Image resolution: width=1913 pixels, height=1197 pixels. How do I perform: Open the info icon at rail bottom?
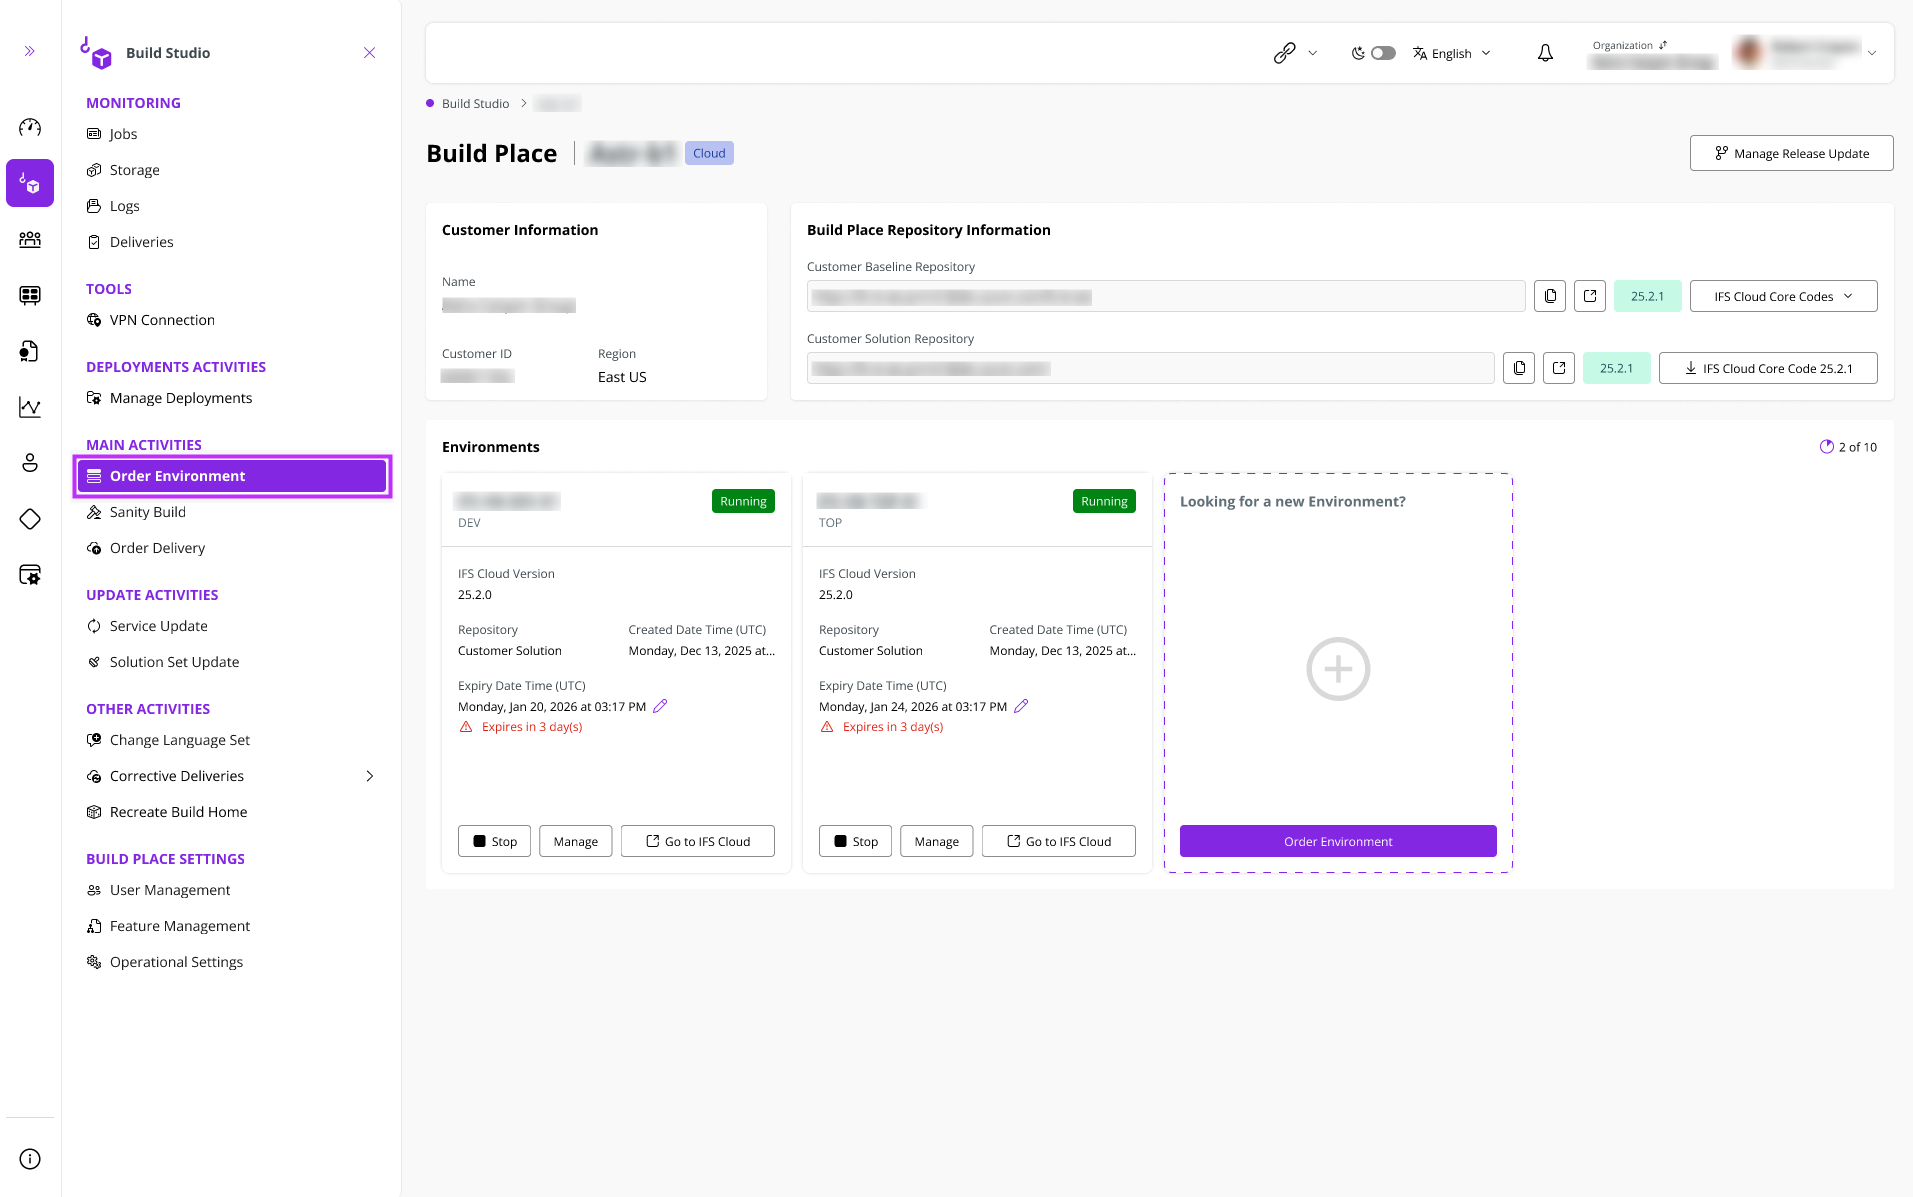click(30, 1159)
